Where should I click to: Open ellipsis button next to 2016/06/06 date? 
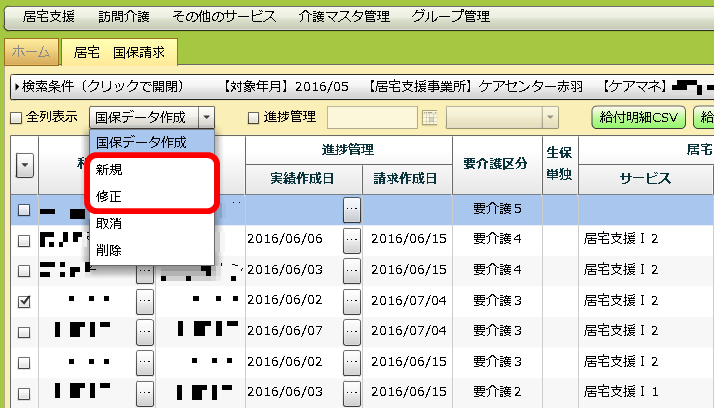pyautogui.click(x=351, y=240)
